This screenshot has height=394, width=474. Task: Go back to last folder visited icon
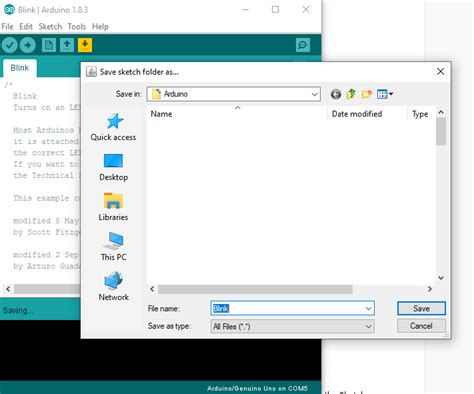336,94
